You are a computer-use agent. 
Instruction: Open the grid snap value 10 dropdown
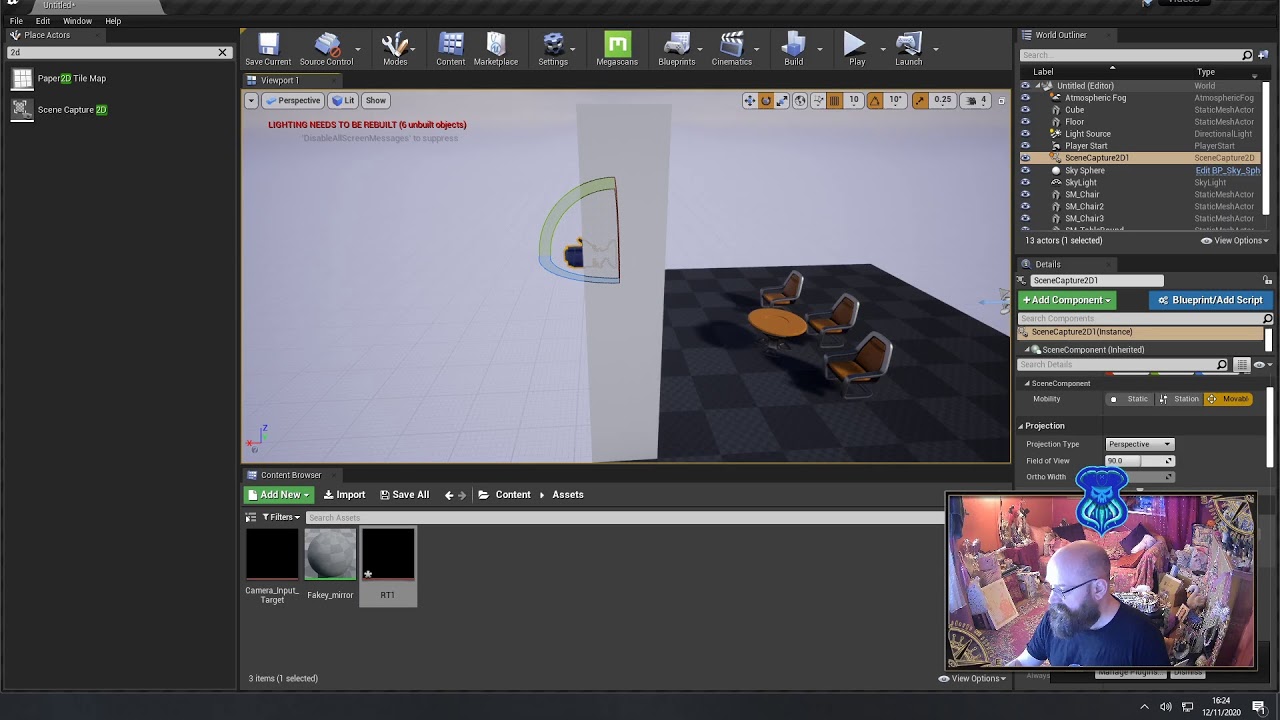[854, 100]
